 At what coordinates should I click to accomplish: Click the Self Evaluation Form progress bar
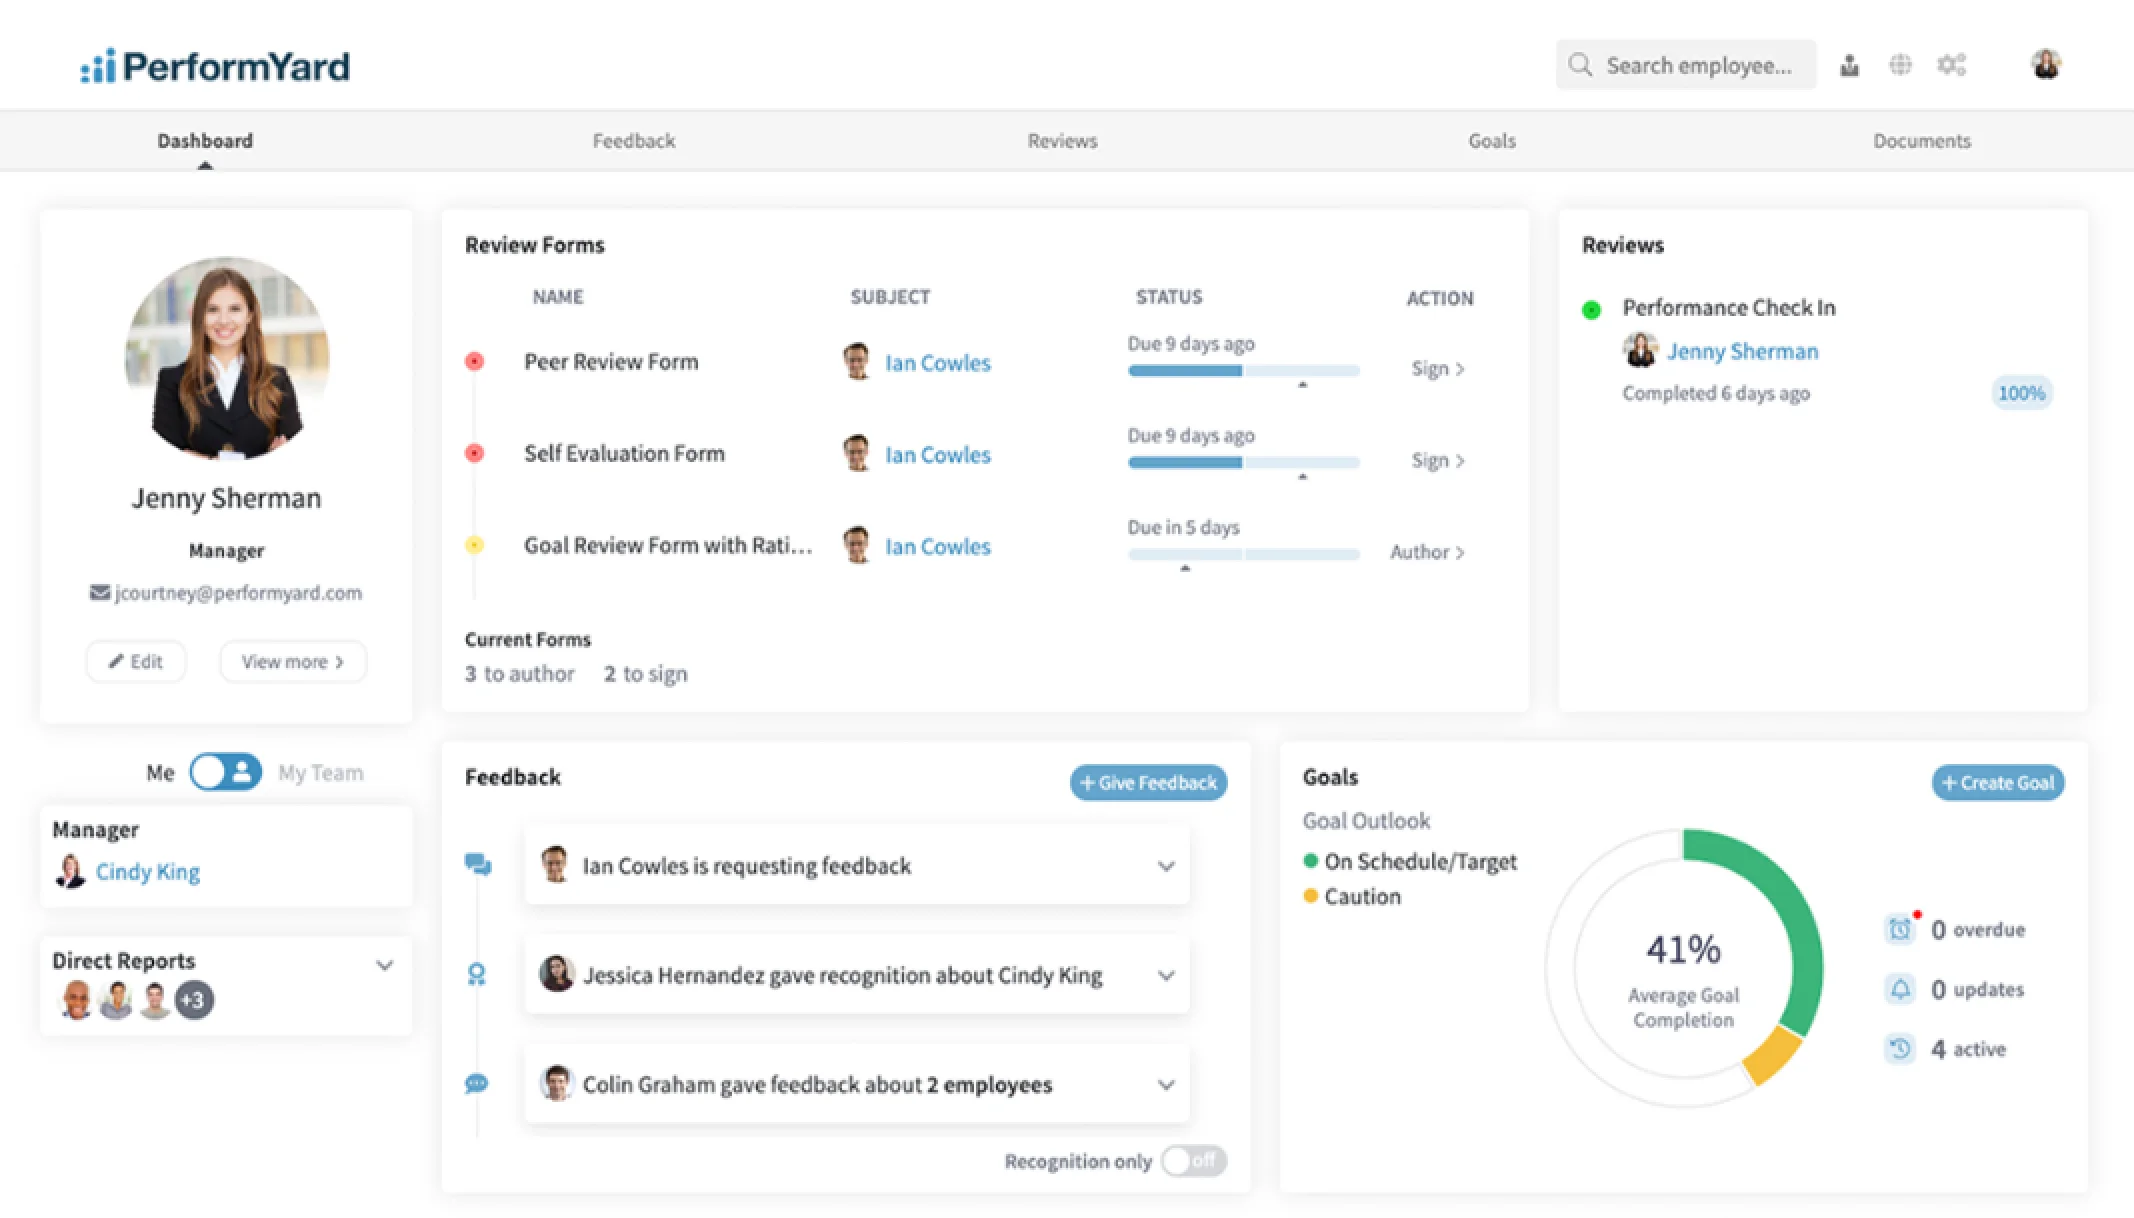point(1243,462)
